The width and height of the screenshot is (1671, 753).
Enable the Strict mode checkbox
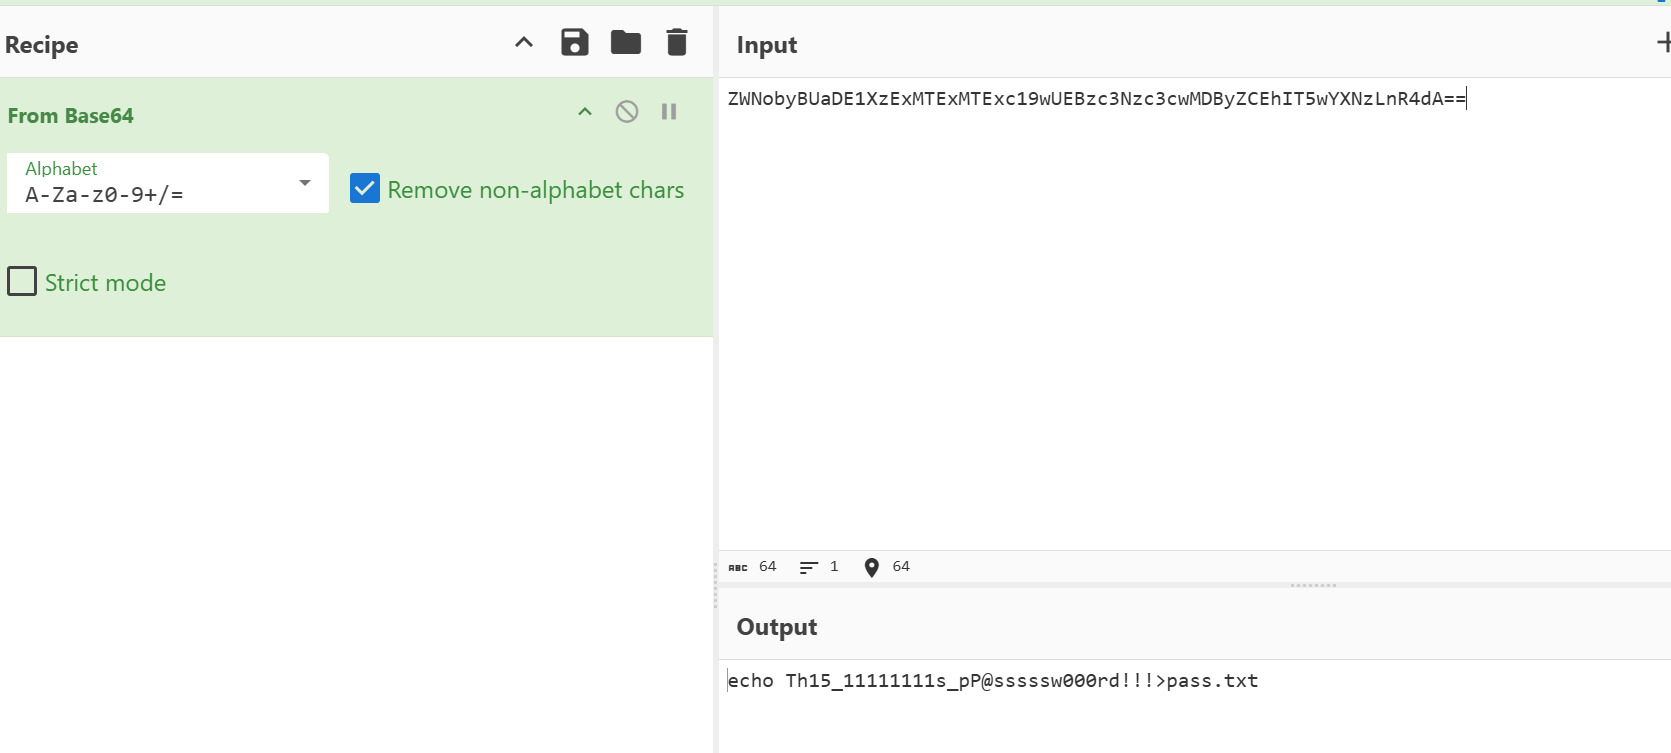click(x=22, y=282)
